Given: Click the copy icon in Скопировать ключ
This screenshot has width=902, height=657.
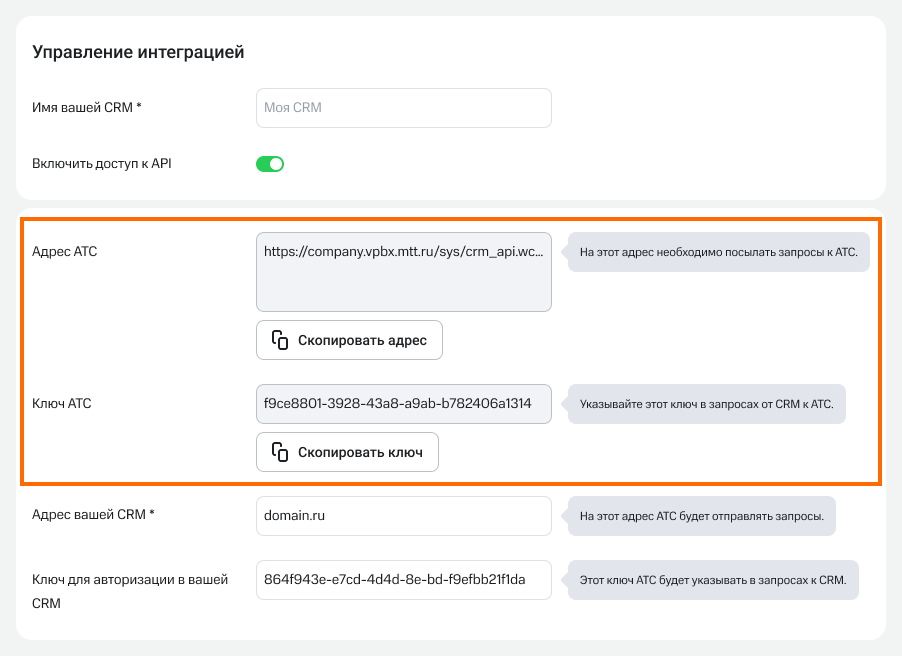Looking at the screenshot, I should (x=280, y=452).
